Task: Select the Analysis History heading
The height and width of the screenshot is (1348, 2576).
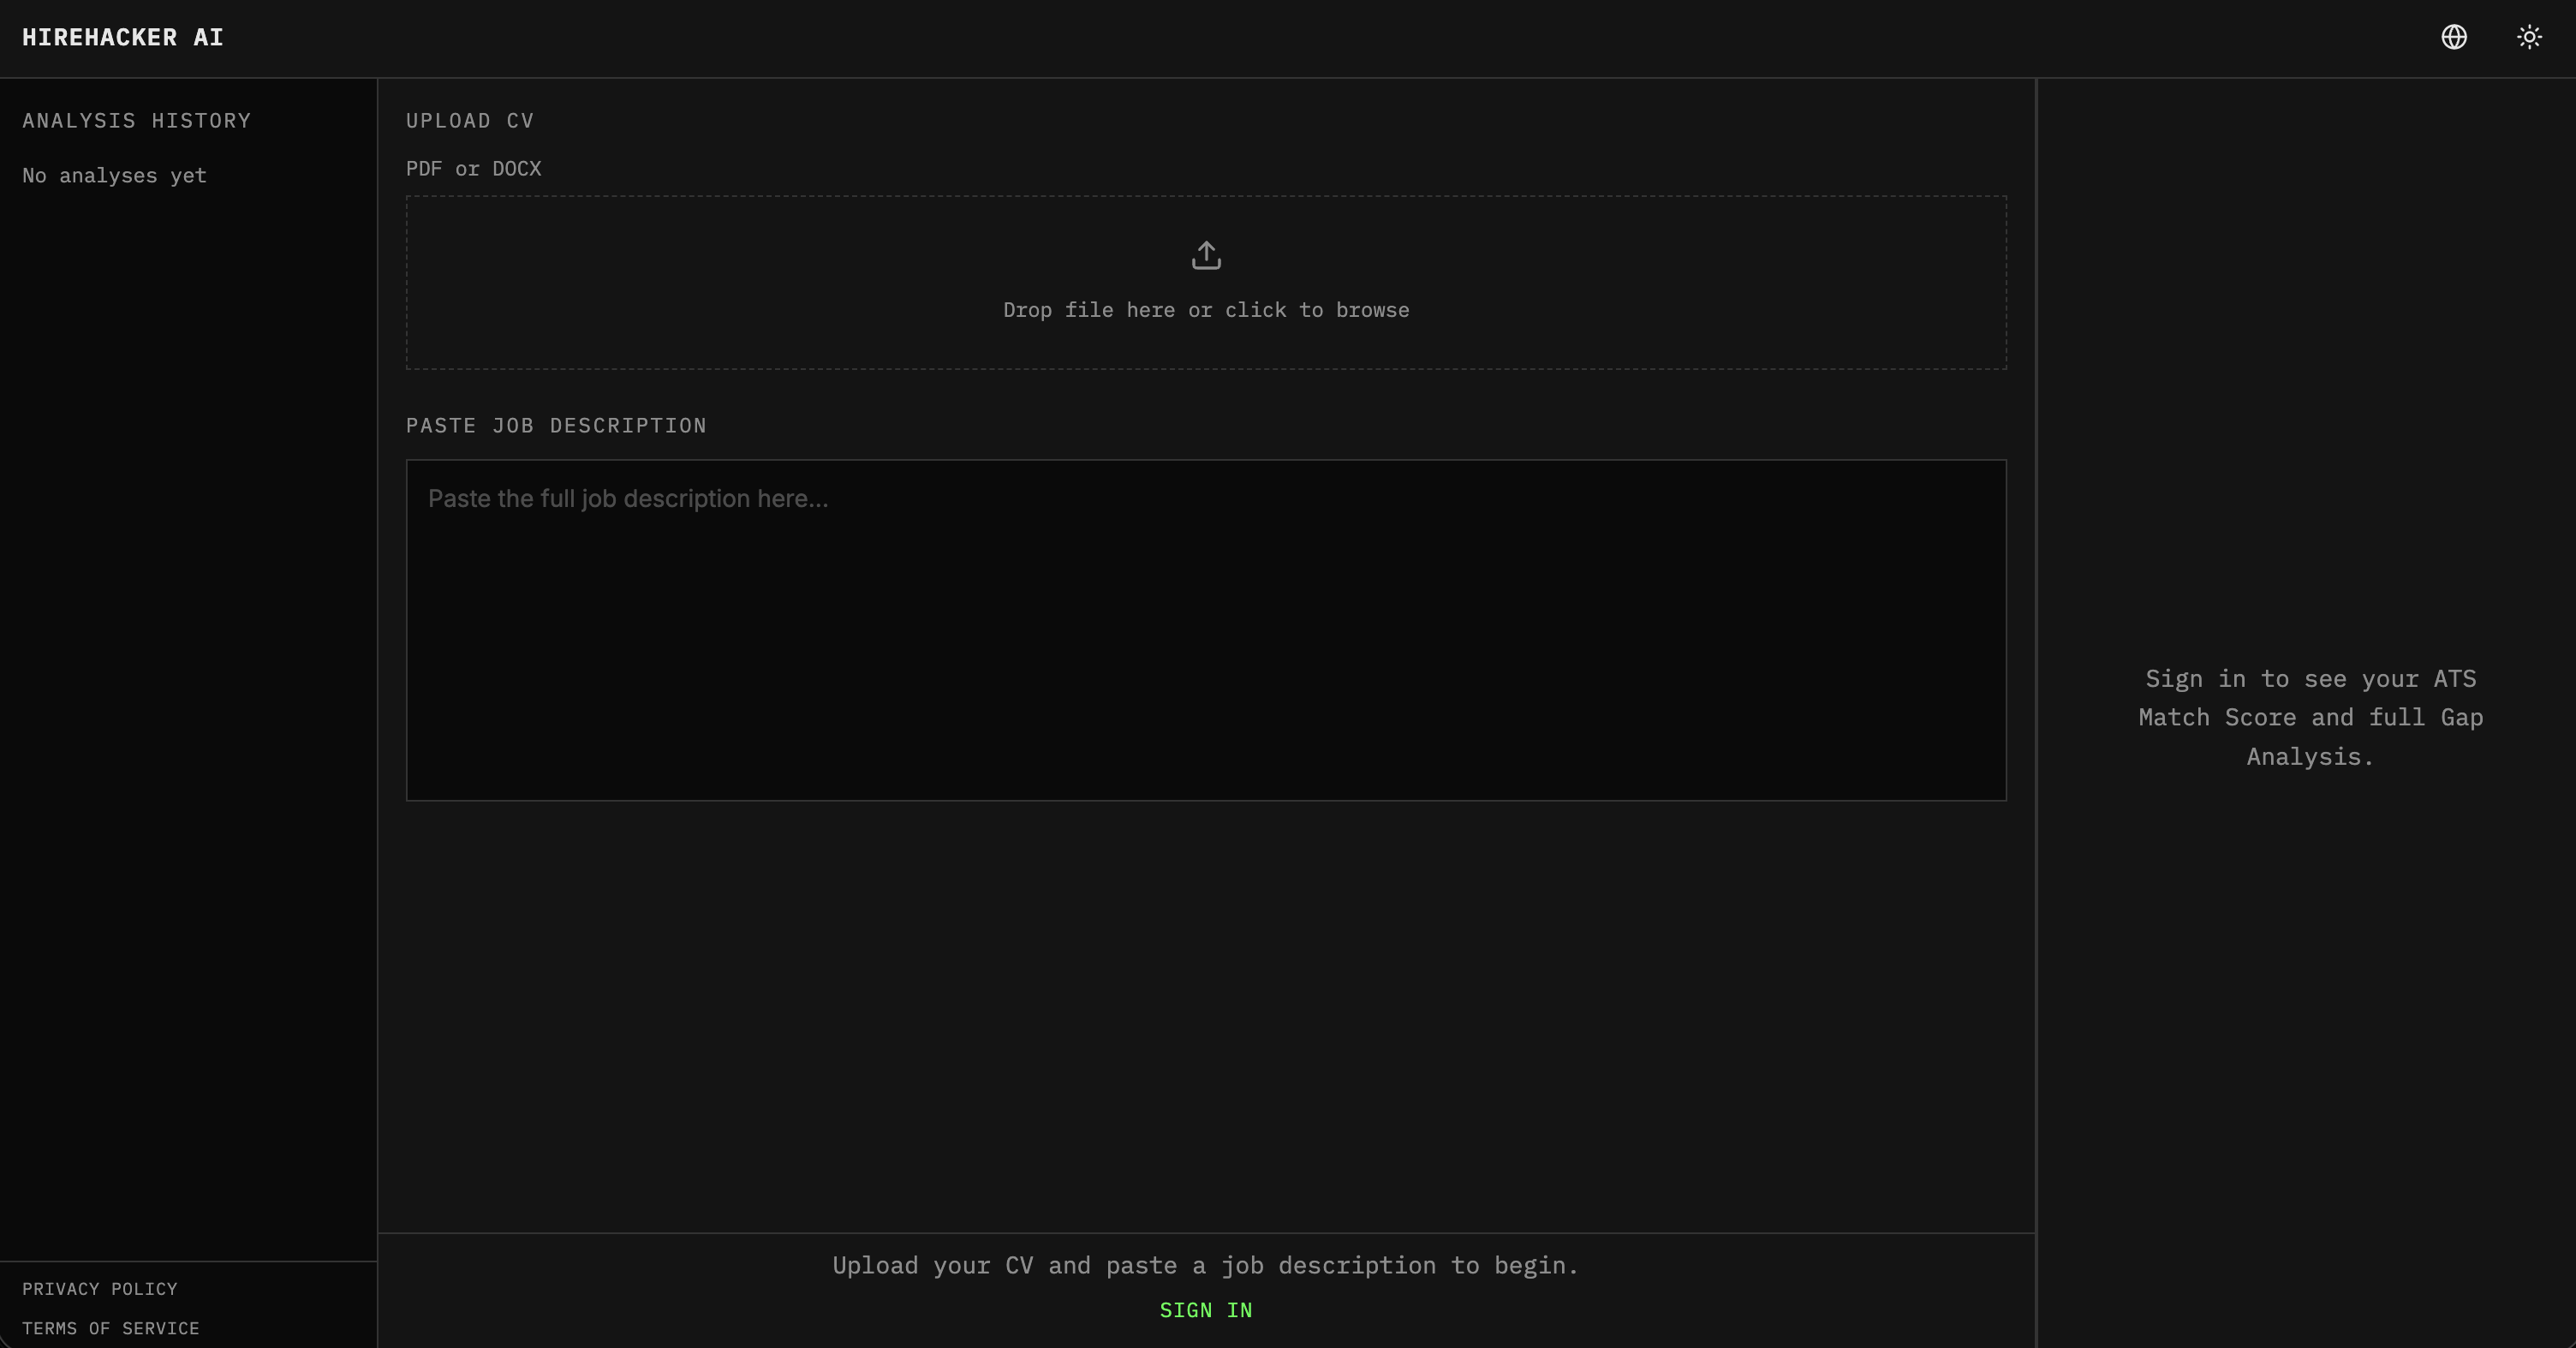Action: point(137,121)
